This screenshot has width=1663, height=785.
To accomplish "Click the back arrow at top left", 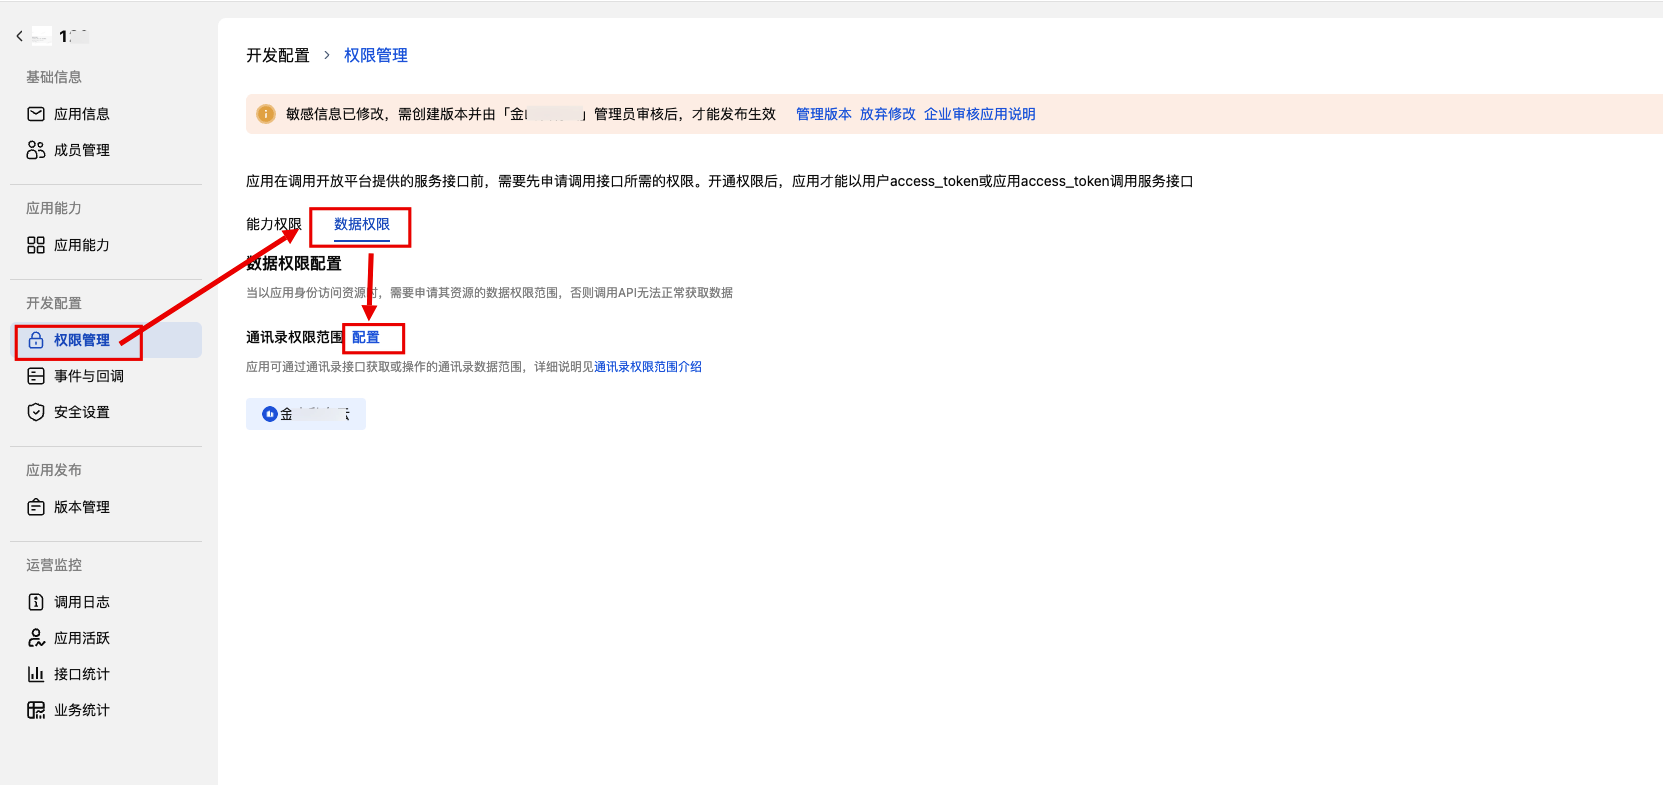I will pyautogui.click(x=19, y=36).
